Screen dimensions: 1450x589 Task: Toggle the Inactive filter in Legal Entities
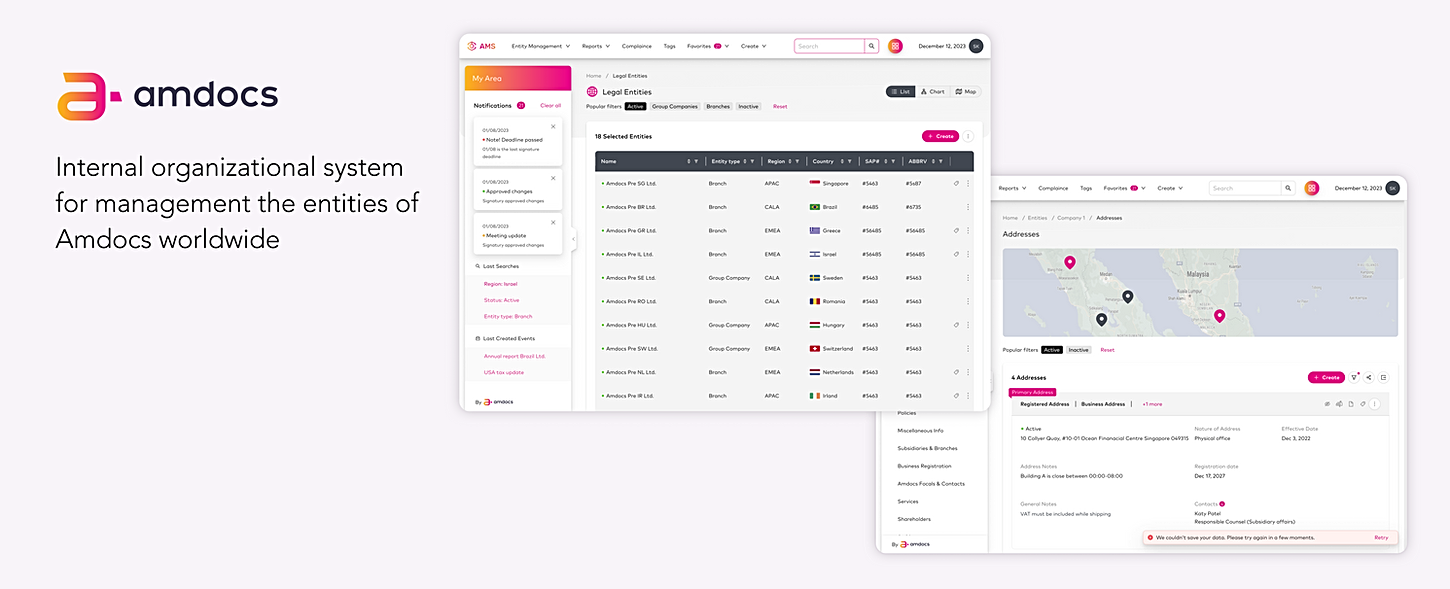749,106
